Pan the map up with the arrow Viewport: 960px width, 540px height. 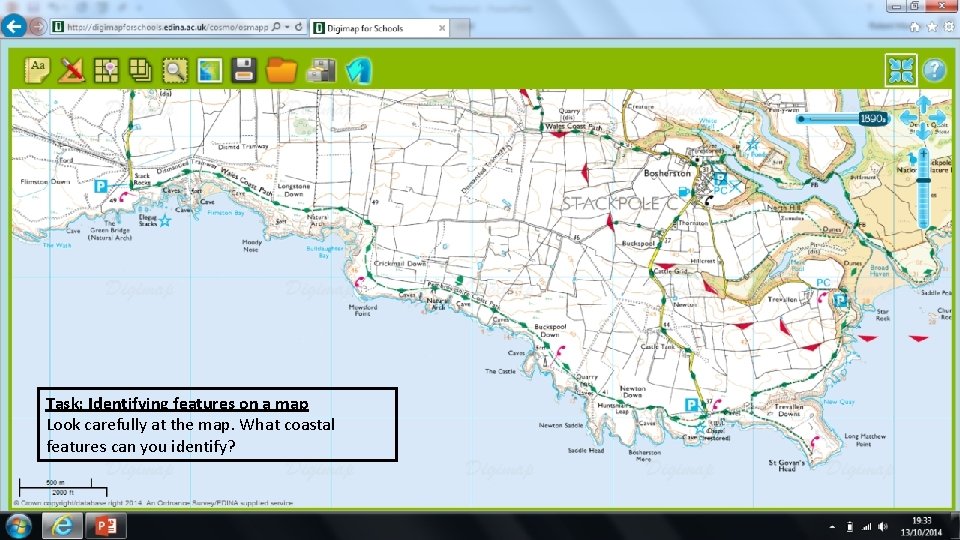(x=923, y=103)
